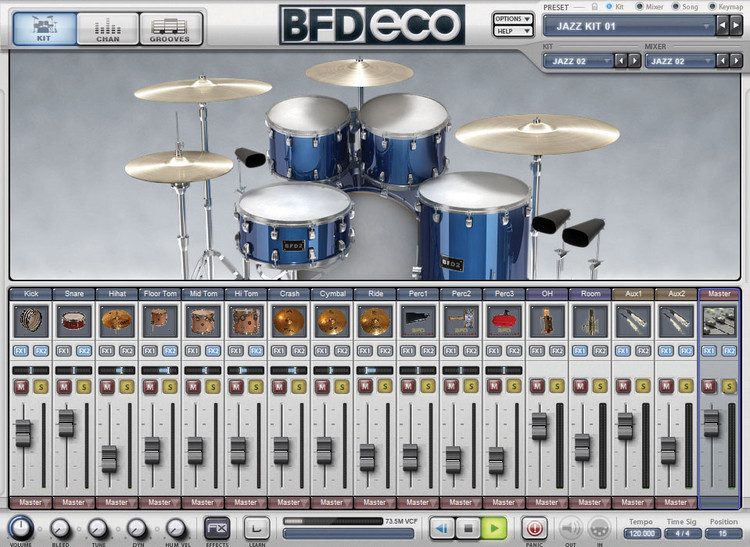Choose the Perc3 red percussion icon
The height and width of the screenshot is (547, 750).
pos(504,321)
